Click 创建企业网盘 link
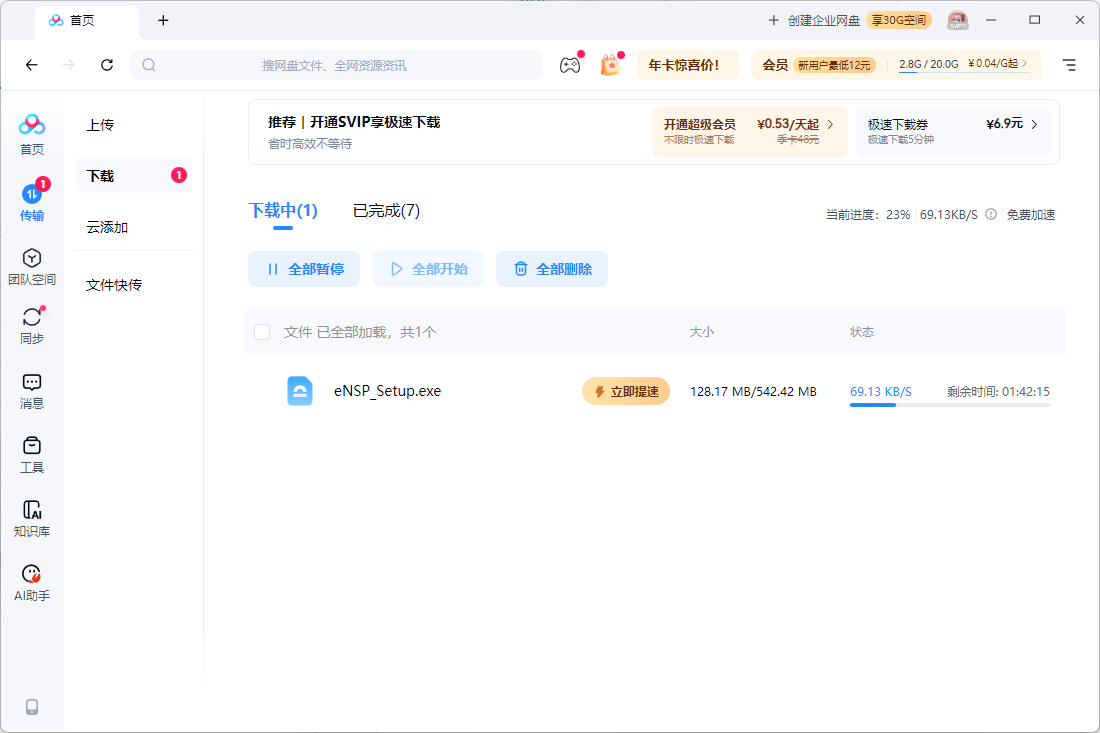Viewport: 1100px width, 733px height. (x=824, y=20)
